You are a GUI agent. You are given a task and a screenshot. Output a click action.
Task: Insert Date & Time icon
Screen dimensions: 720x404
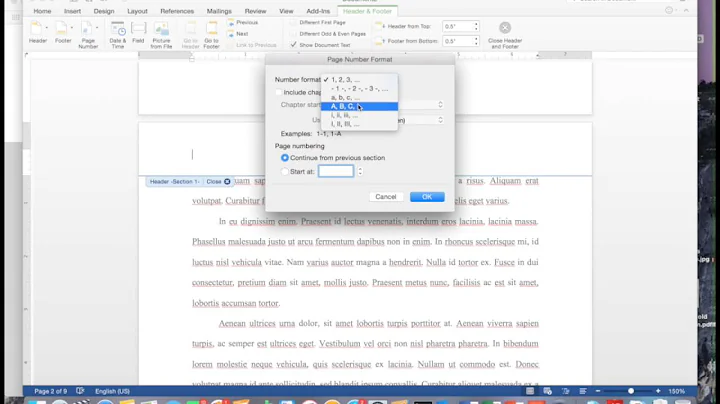(x=118, y=28)
